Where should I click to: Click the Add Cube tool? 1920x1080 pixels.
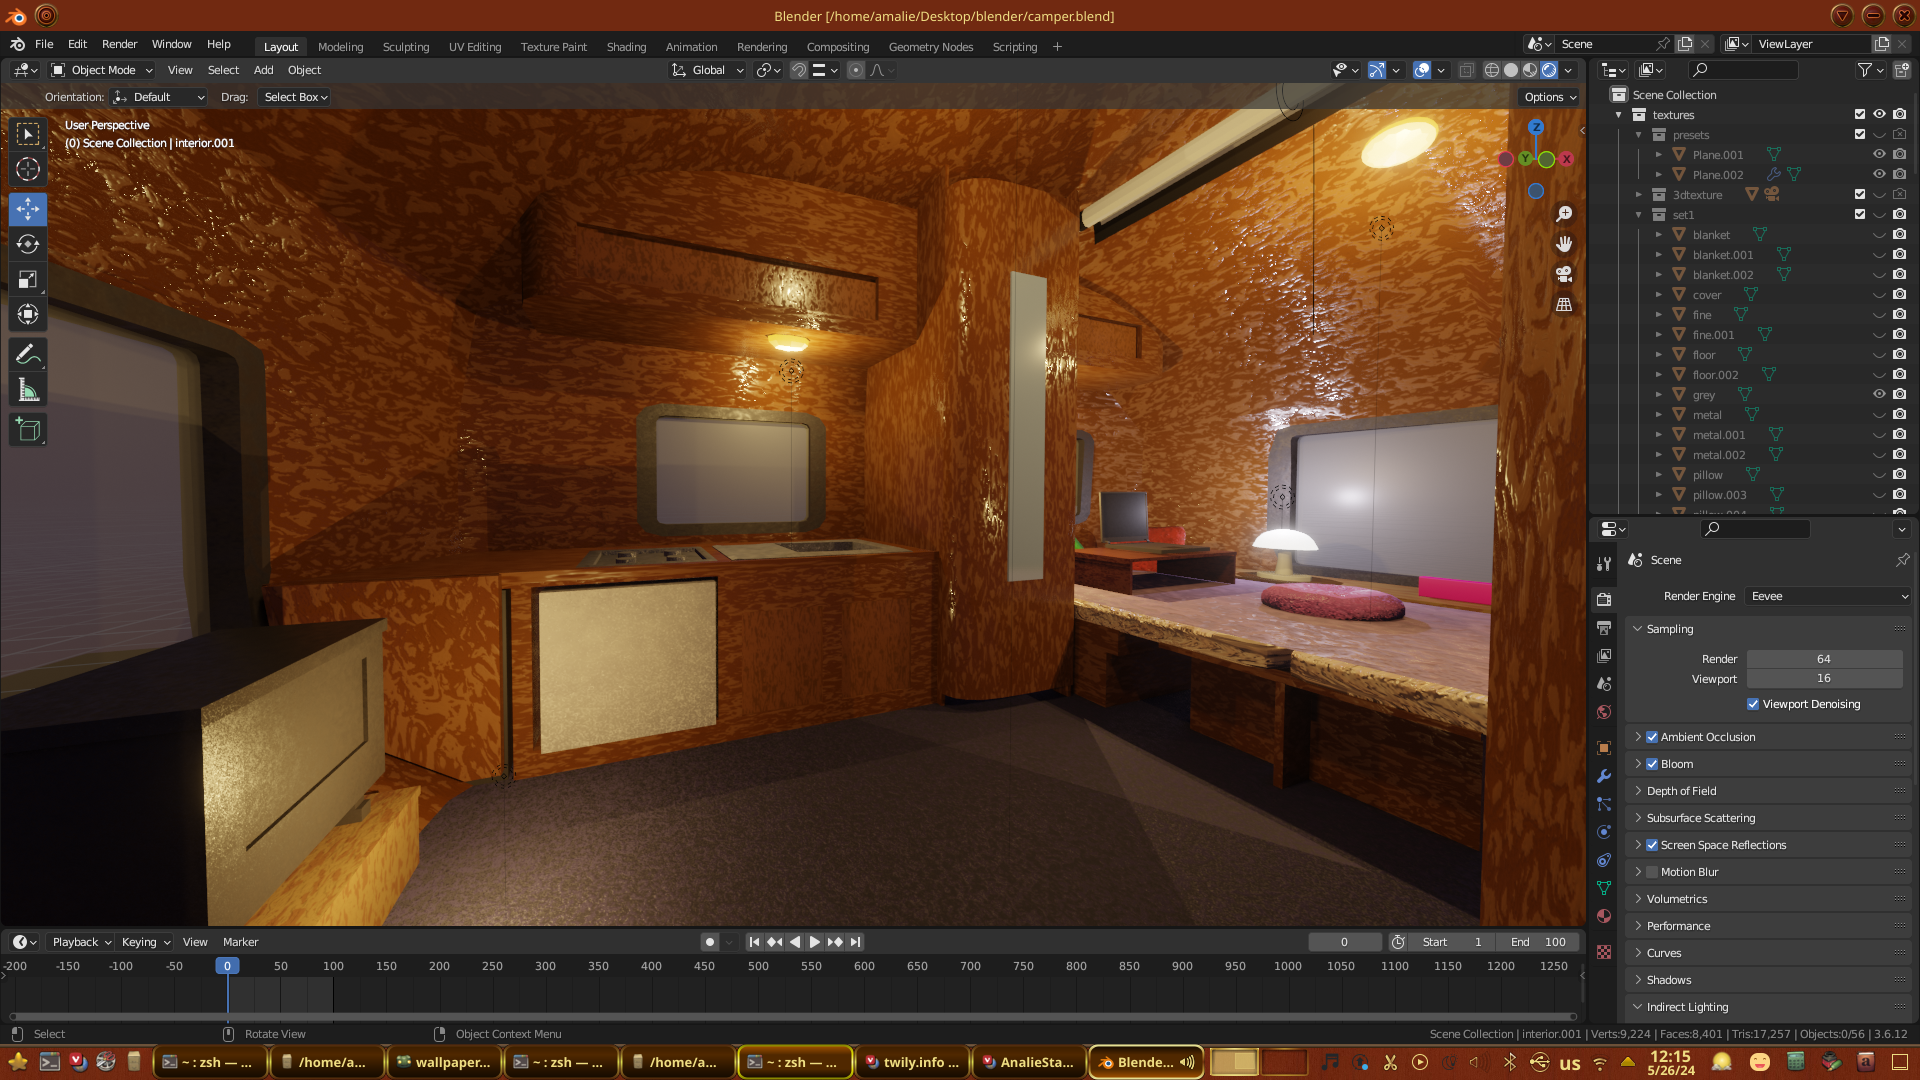(28, 430)
